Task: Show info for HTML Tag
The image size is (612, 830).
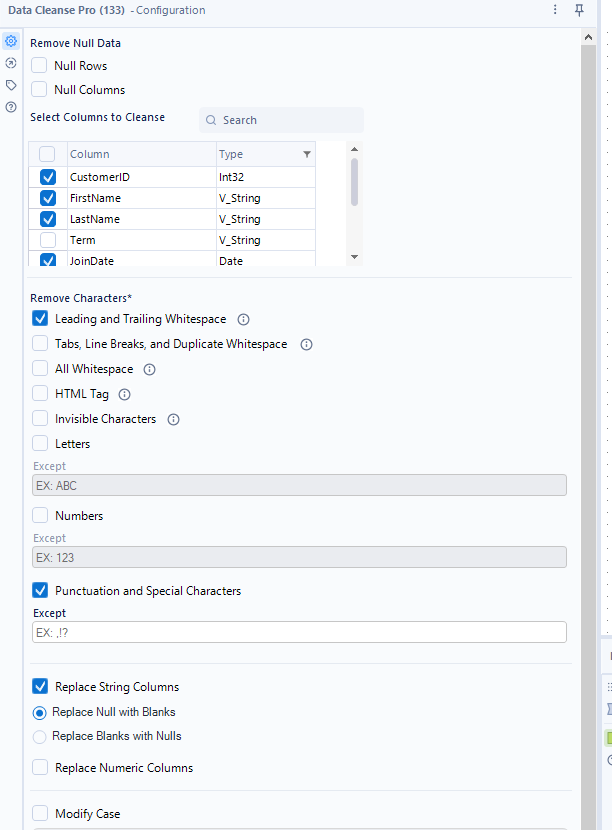Action: pyautogui.click(x=124, y=394)
